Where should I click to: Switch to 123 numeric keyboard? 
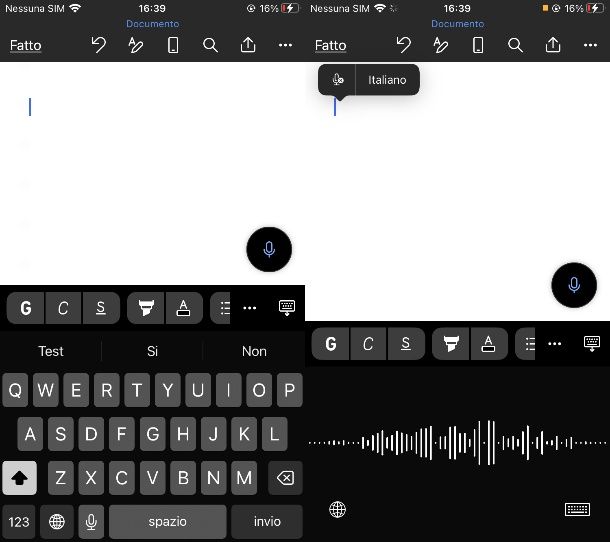click(19, 522)
